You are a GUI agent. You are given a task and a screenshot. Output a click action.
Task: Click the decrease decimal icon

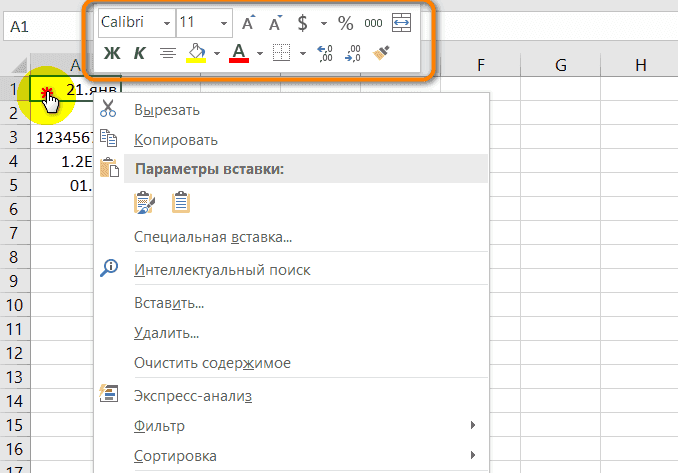coord(352,54)
